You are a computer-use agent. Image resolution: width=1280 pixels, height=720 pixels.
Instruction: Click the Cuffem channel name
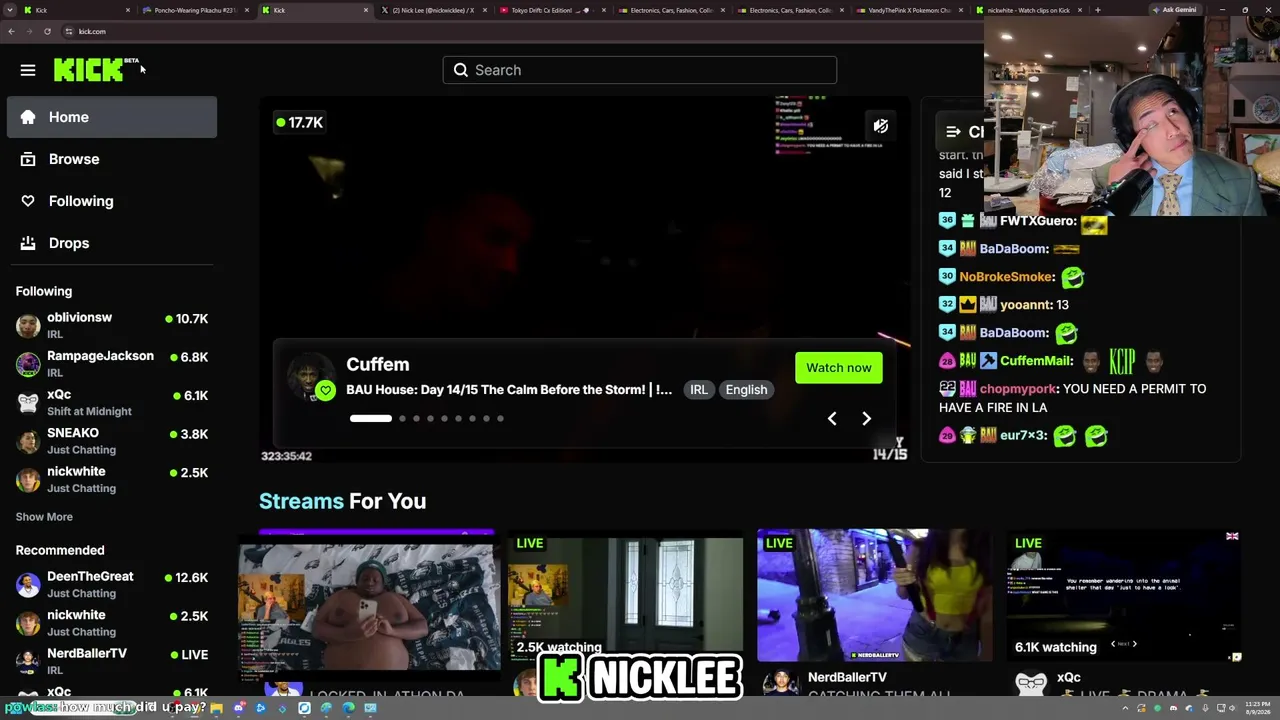click(378, 364)
